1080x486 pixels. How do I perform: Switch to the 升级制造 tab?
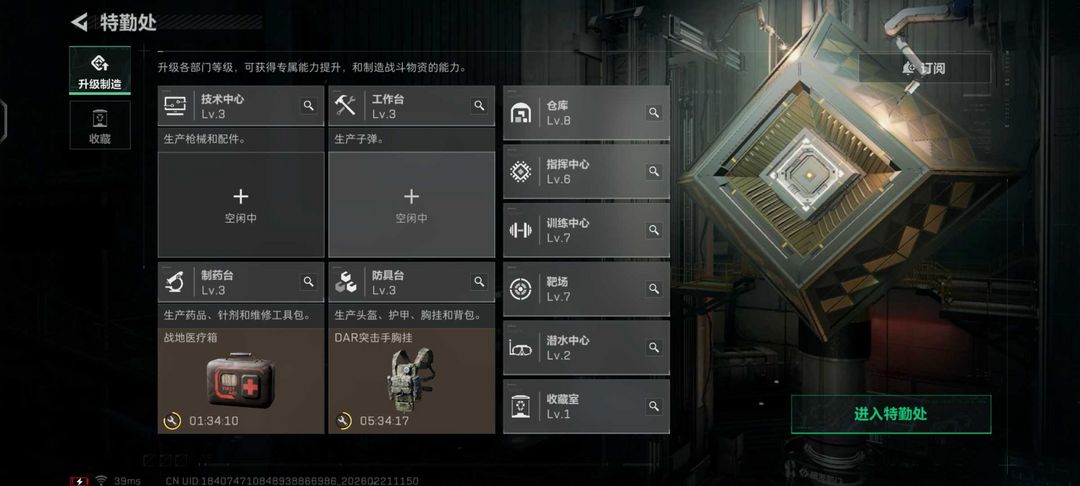click(100, 70)
